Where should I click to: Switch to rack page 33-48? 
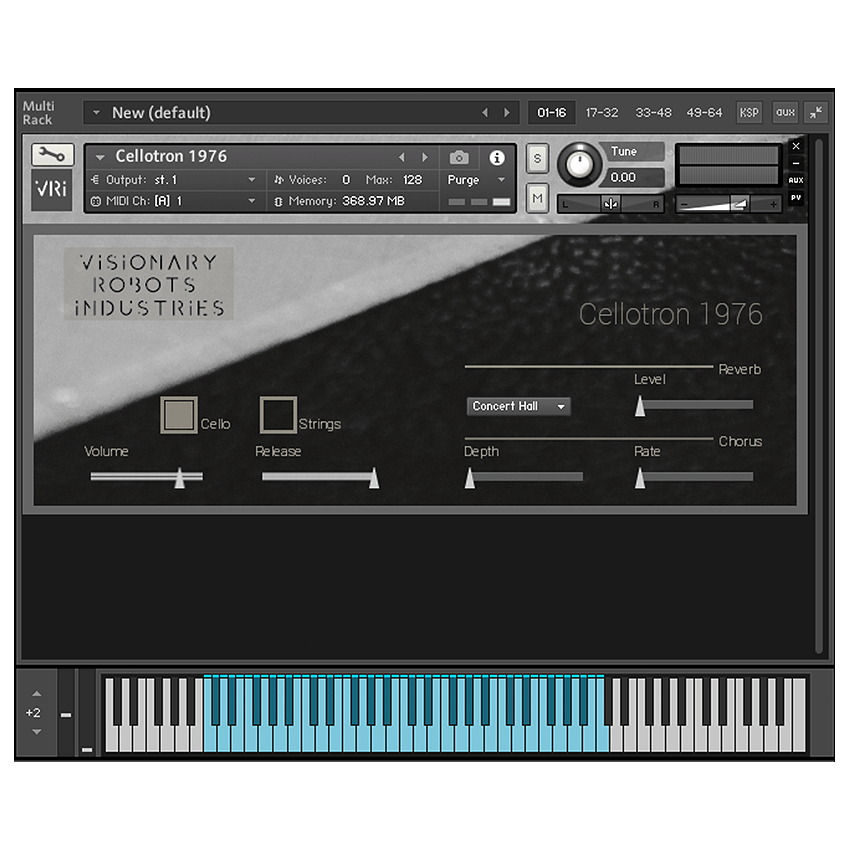[653, 113]
